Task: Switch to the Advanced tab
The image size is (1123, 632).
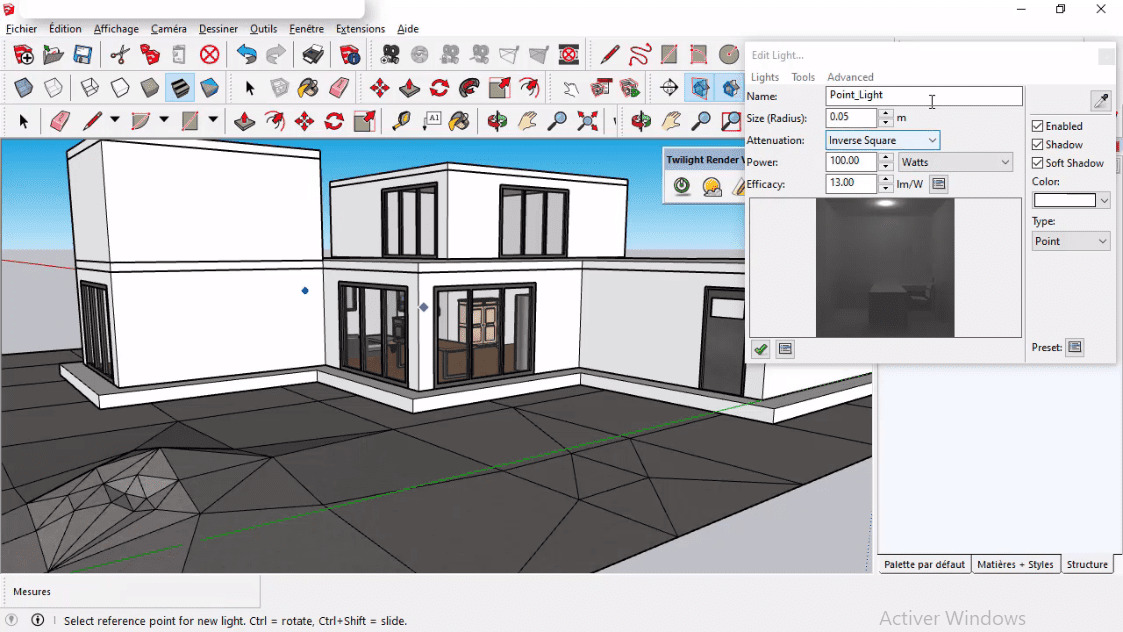Action: (x=850, y=77)
